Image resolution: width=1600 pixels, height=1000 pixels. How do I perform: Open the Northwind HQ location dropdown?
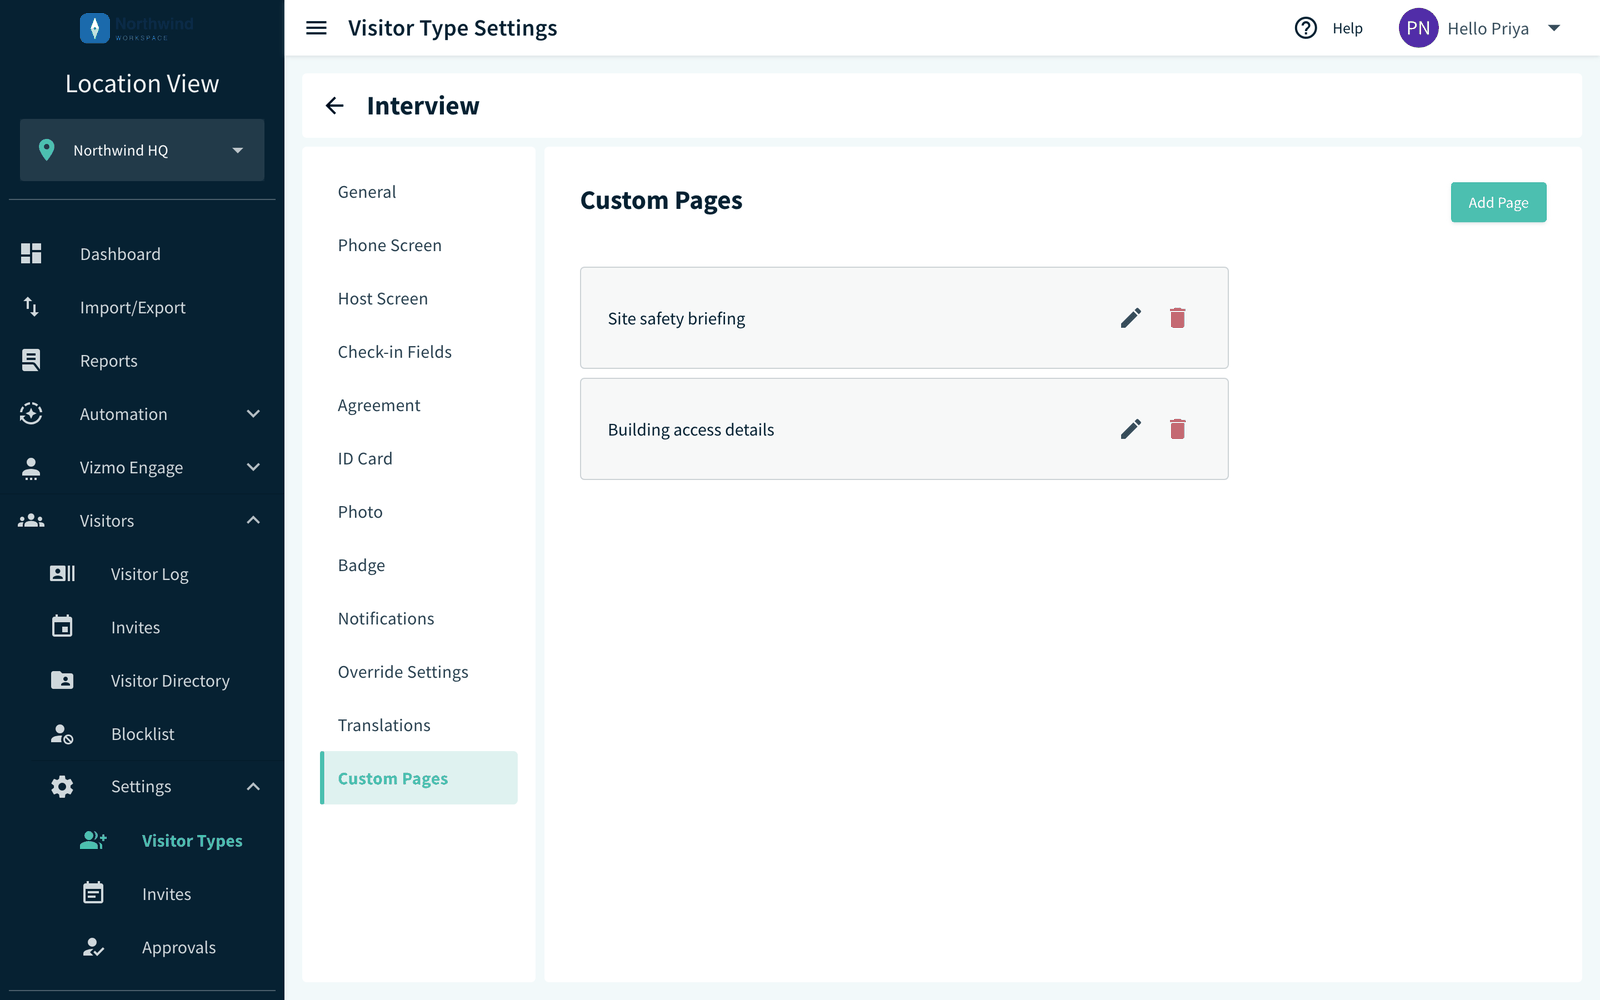coord(142,150)
